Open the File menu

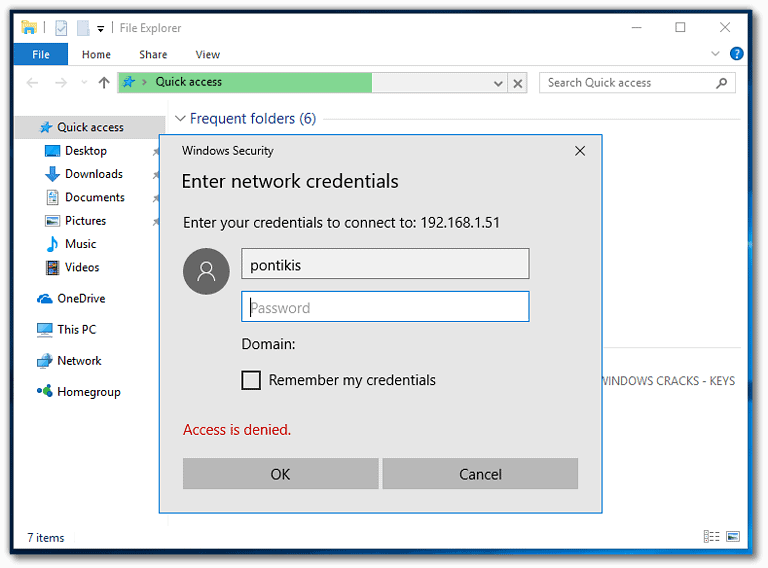click(x=41, y=54)
